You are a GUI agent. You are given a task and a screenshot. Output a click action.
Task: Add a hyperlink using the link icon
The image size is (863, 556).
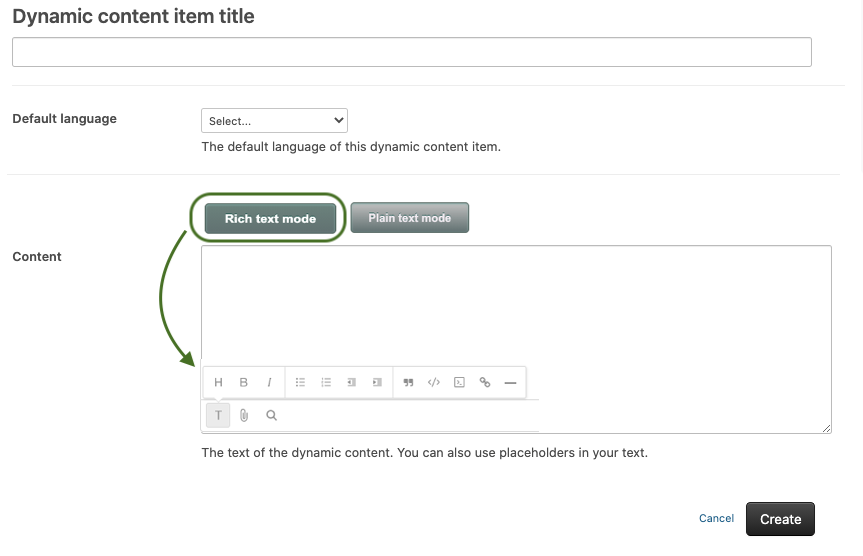click(x=485, y=382)
